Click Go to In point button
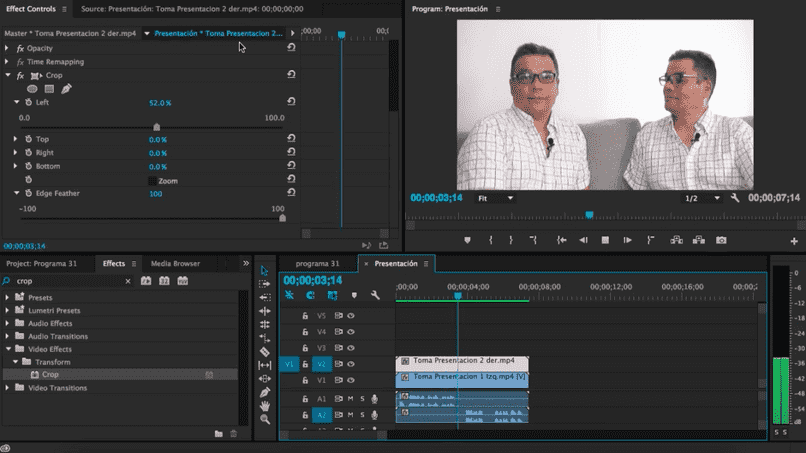This screenshot has height=453, width=806. pos(561,240)
